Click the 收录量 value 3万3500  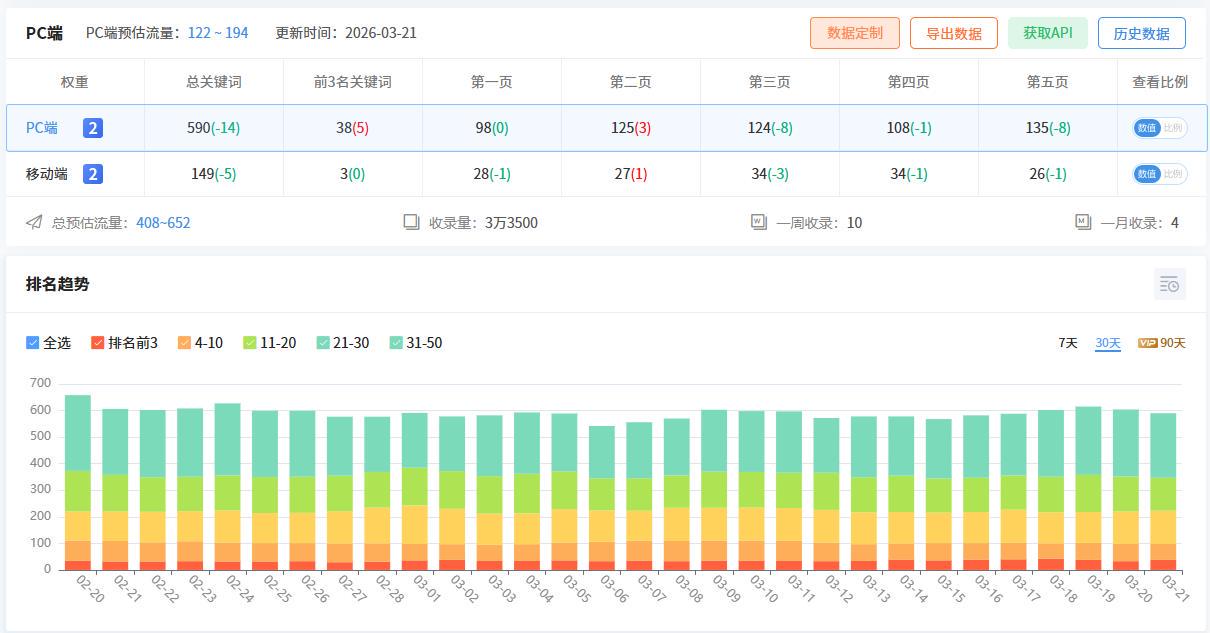(x=512, y=223)
